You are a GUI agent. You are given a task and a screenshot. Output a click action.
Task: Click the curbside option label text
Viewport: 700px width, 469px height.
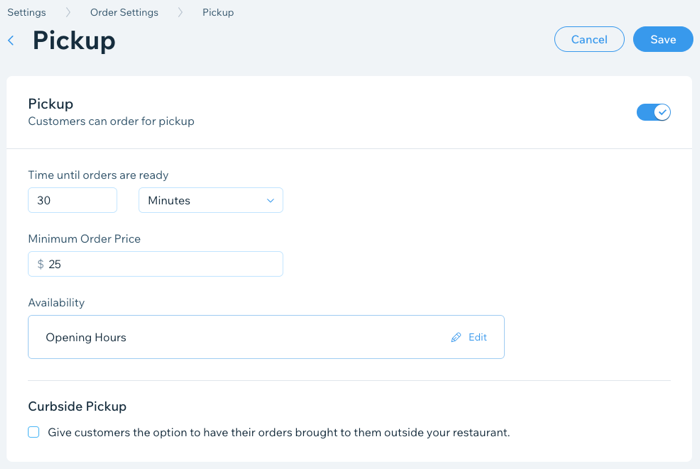279,433
